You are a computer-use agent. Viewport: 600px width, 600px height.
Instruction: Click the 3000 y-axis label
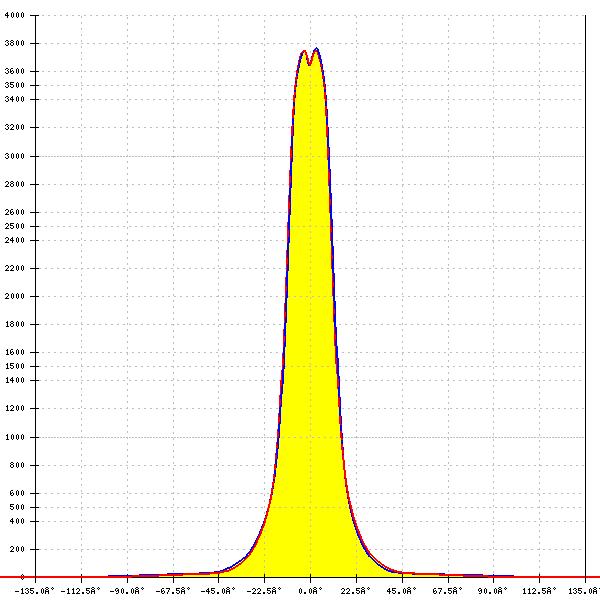15,156
